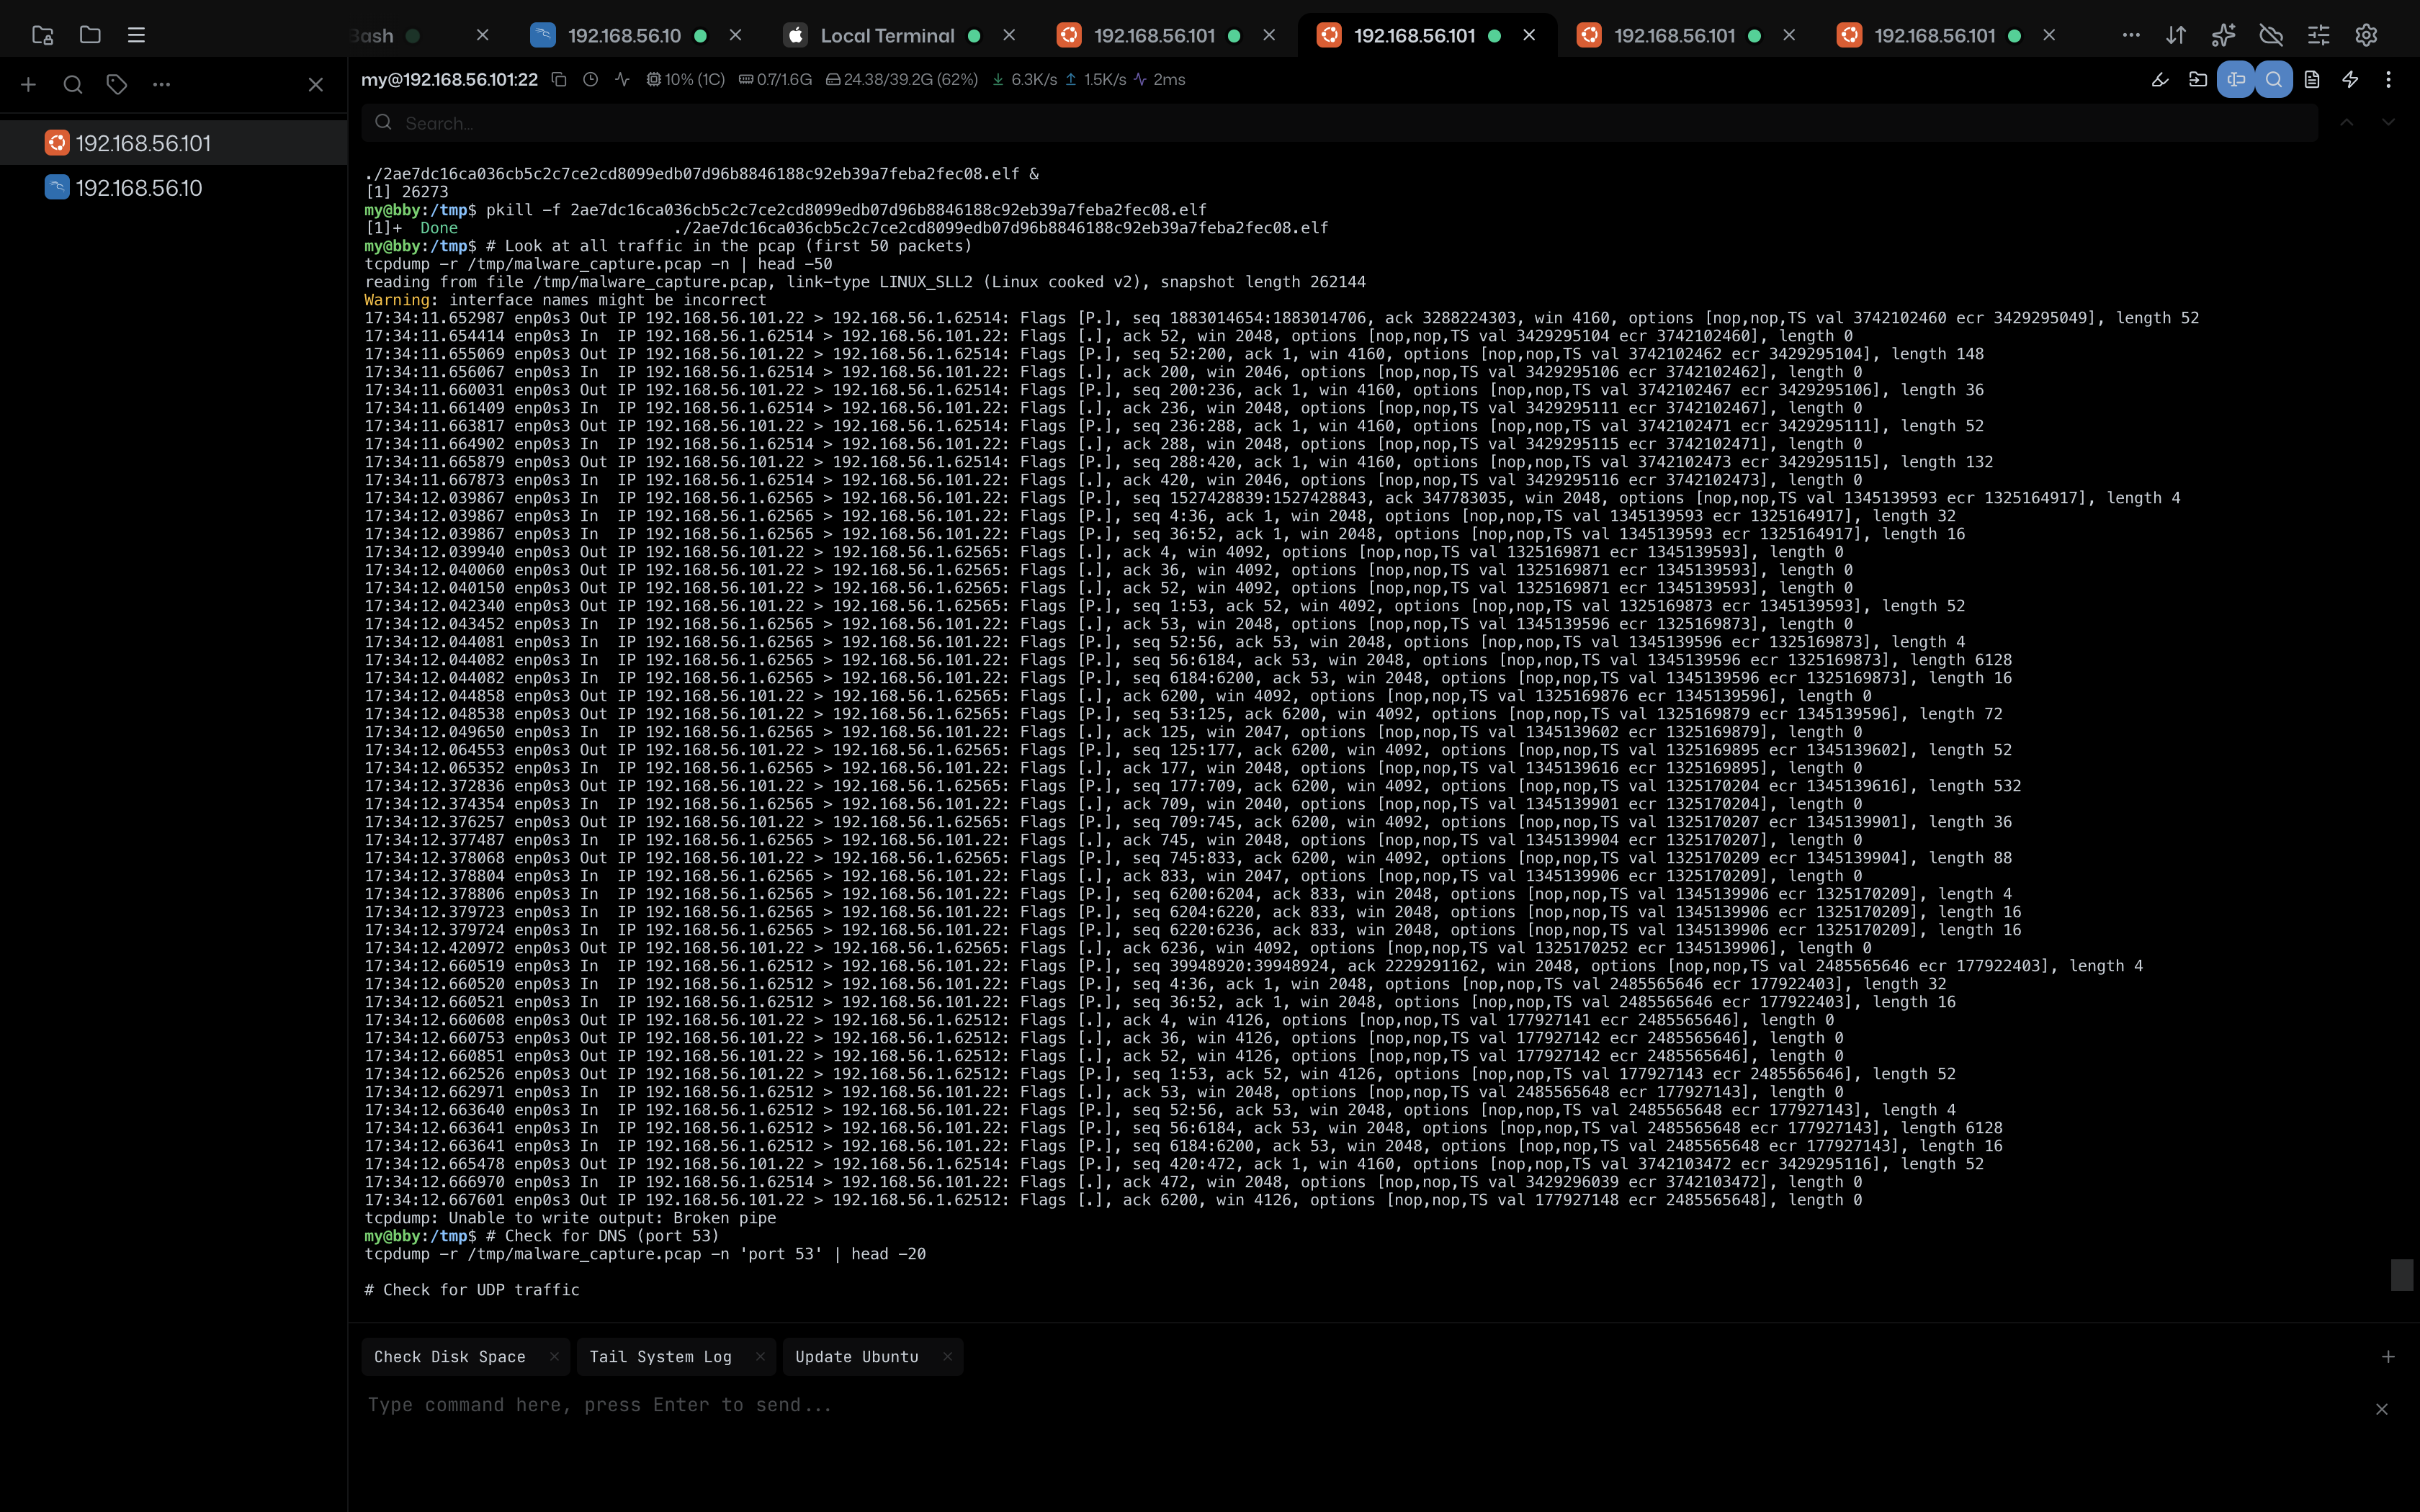
Task: Search hosts using sidebar magnifier icon
Action: tap(73, 85)
